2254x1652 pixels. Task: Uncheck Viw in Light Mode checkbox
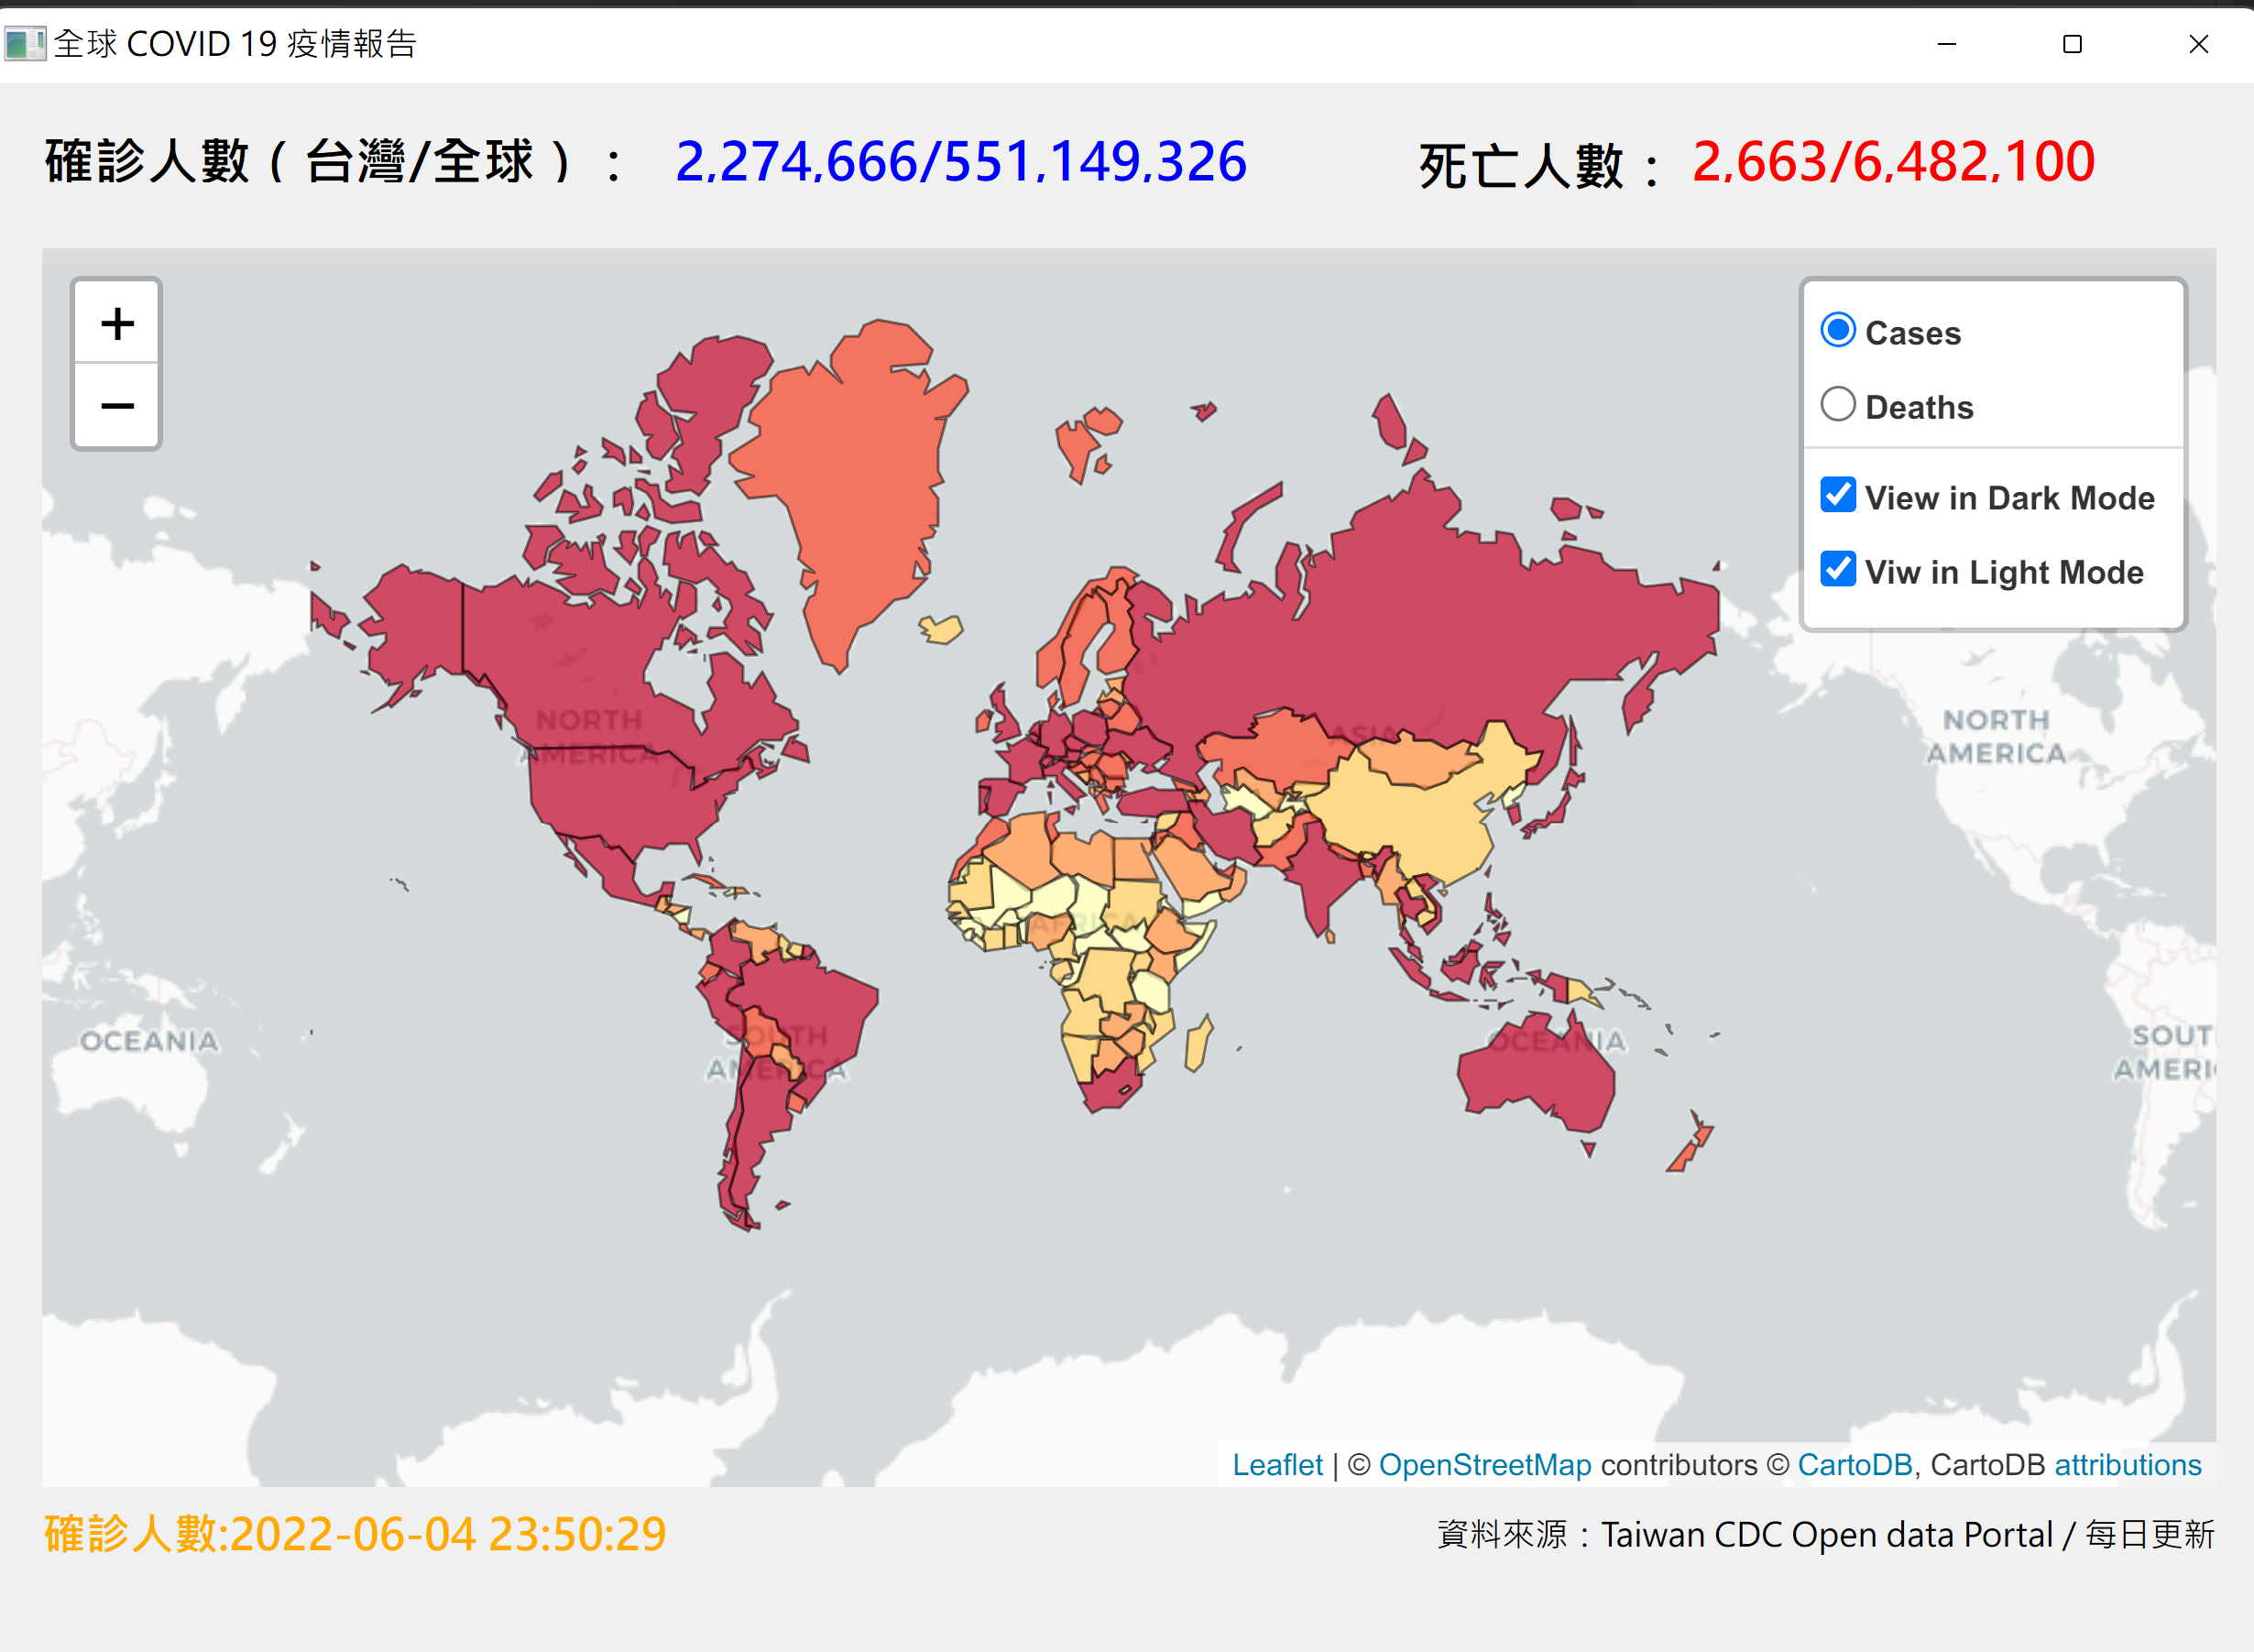click(x=1837, y=570)
